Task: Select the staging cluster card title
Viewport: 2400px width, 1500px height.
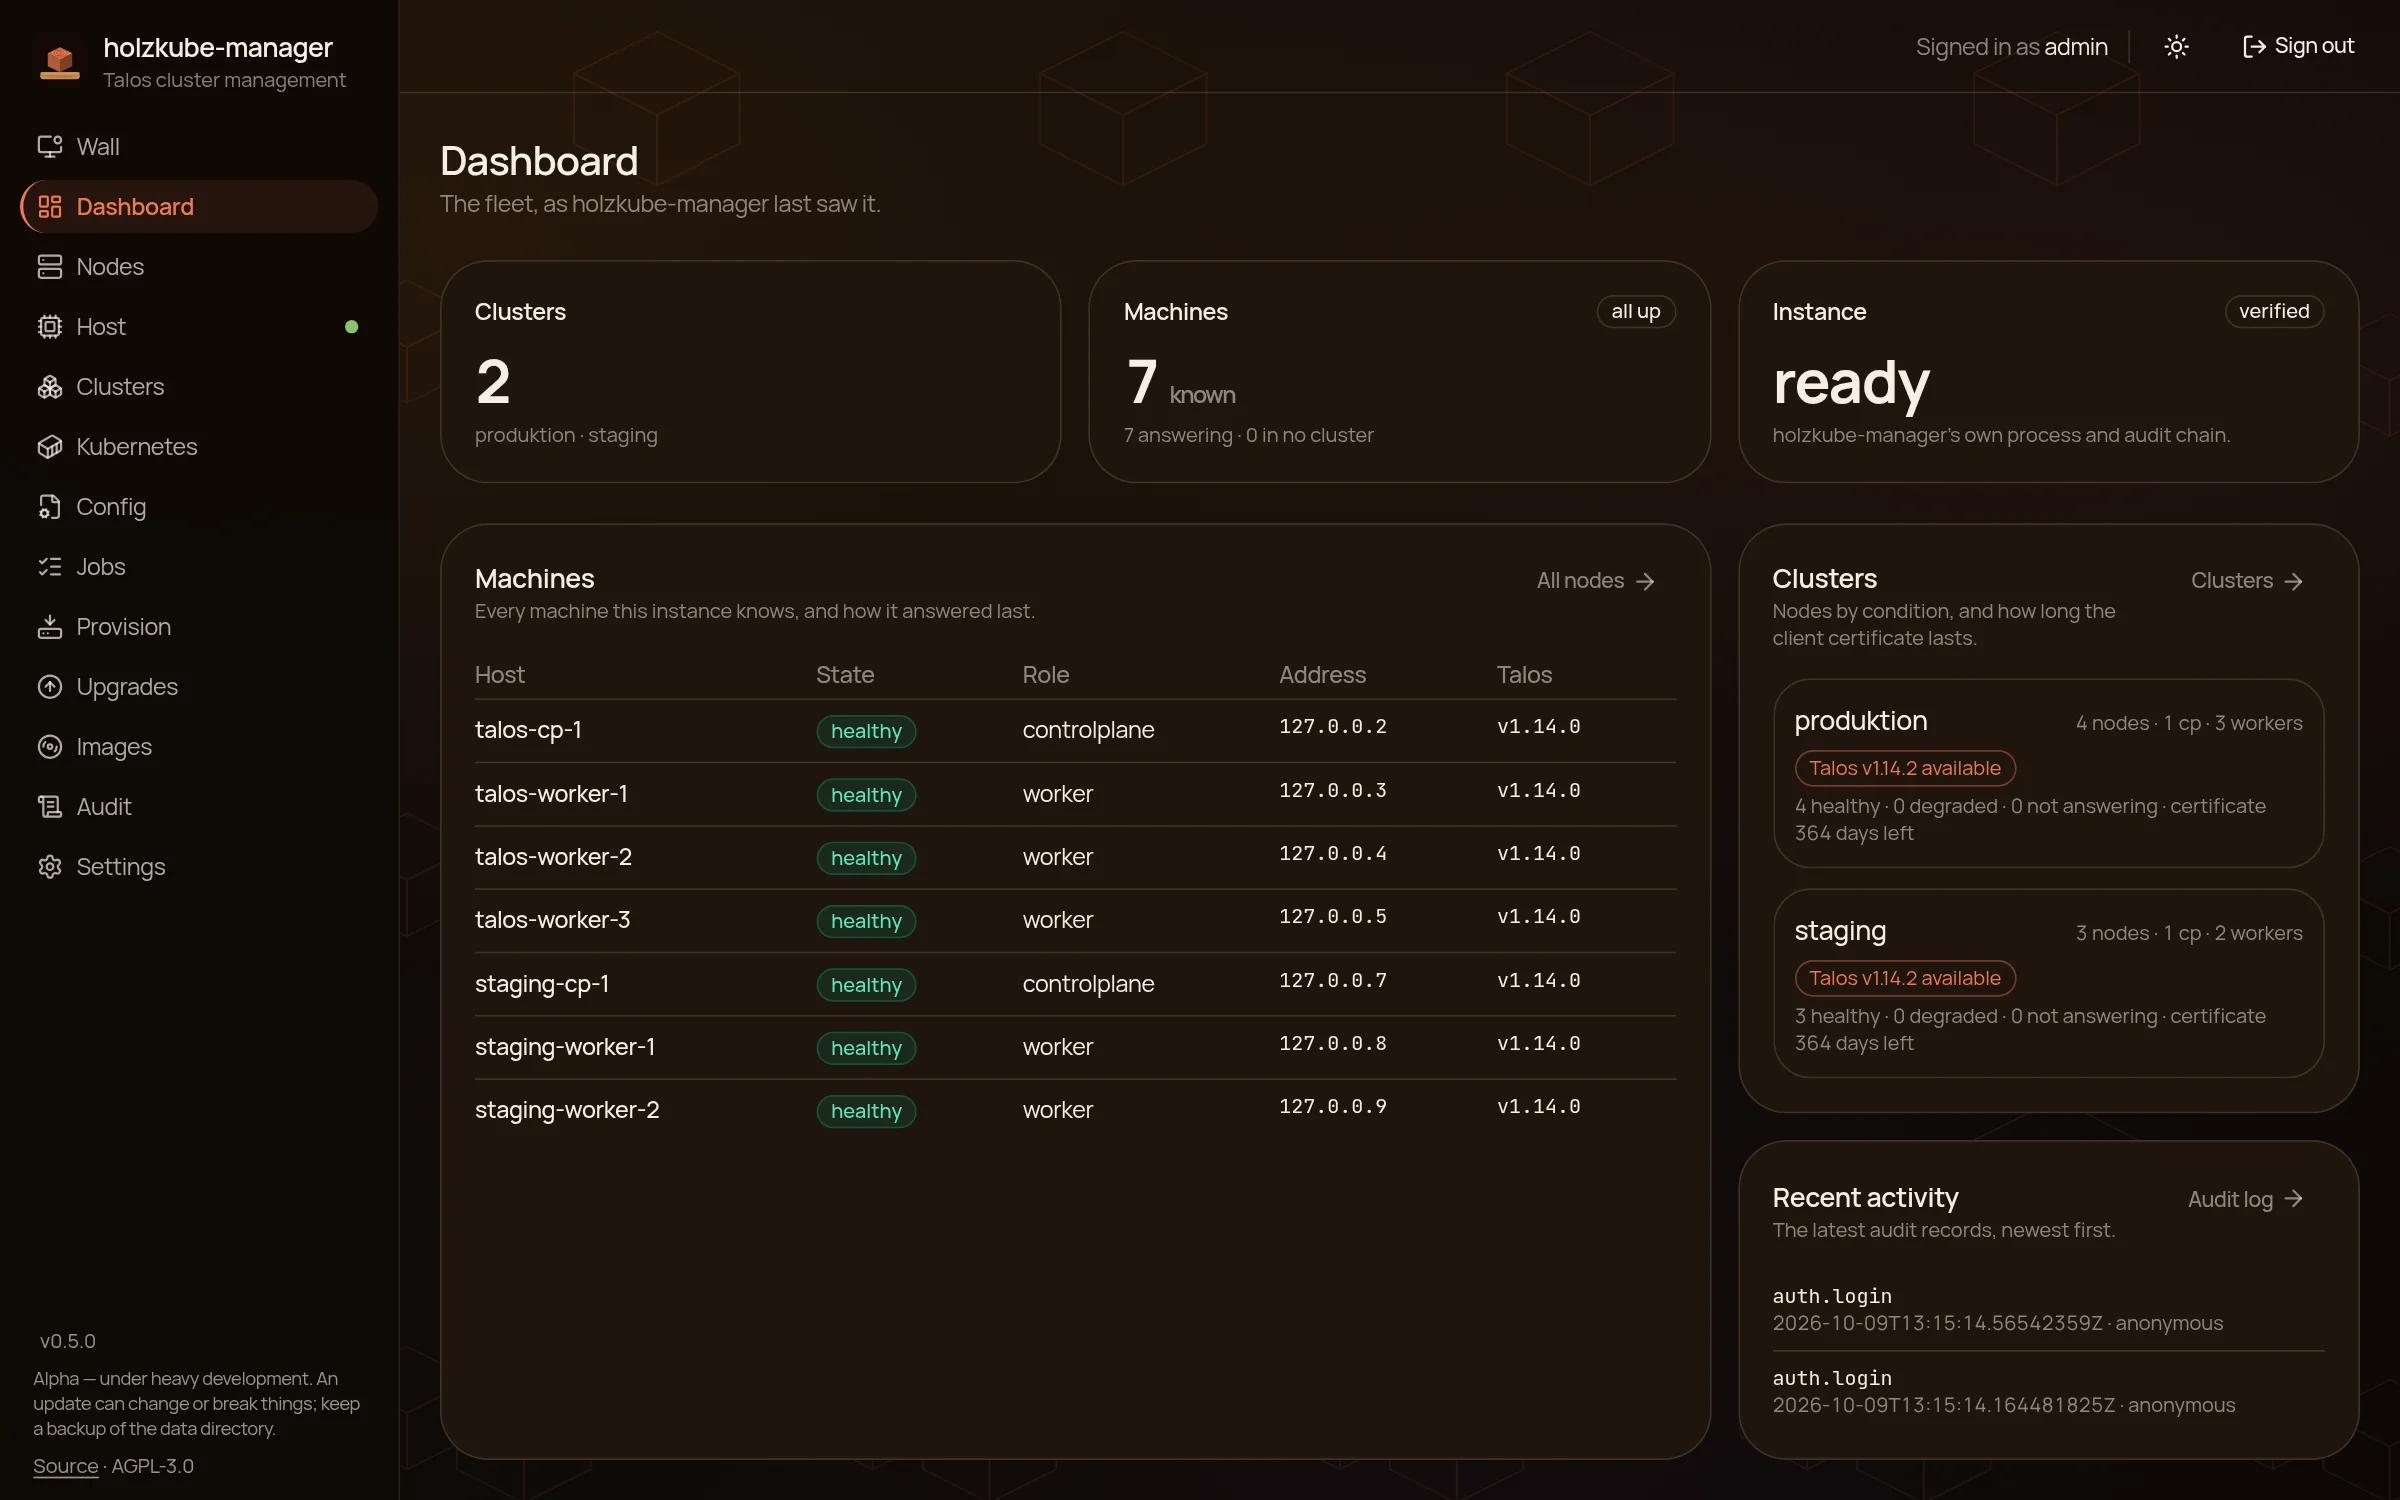Action: 1840,932
